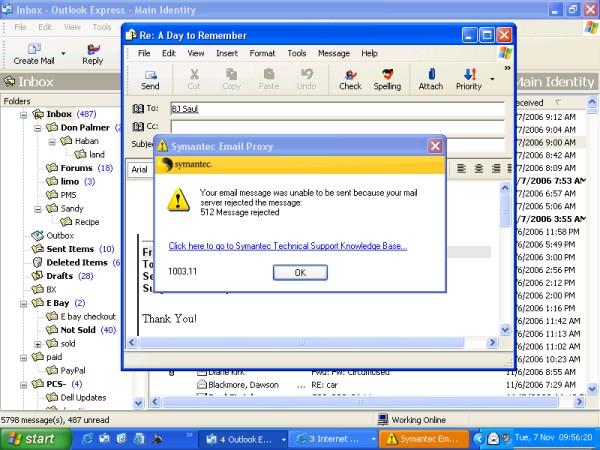Image resolution: width=600 pixels, height=450 pixels.
Task: Collapse the Don Palmer folder
Action: point(38,128)
